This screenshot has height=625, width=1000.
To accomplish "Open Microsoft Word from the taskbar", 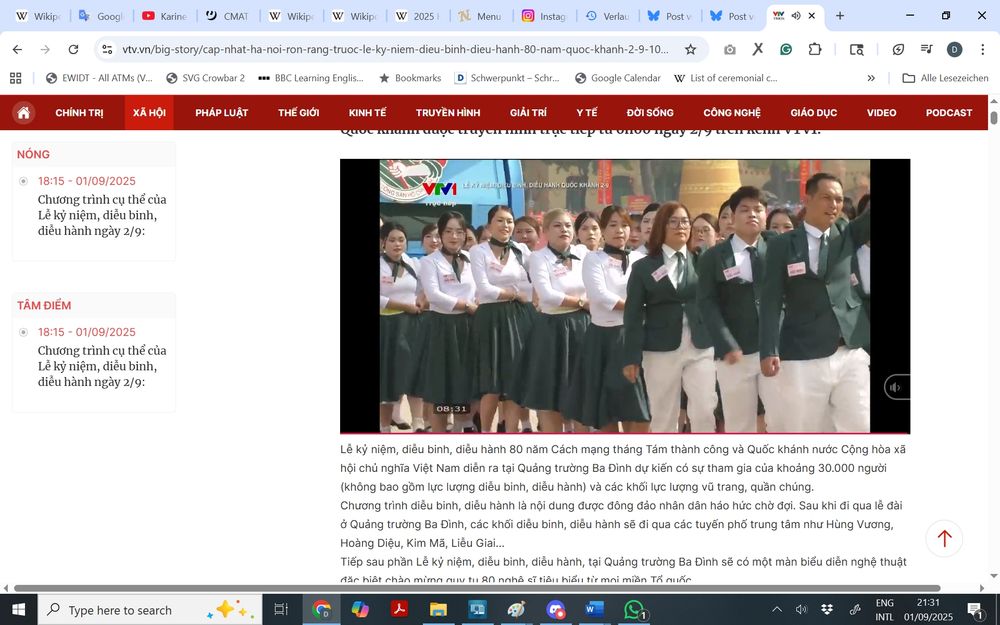I will (594, 610).
